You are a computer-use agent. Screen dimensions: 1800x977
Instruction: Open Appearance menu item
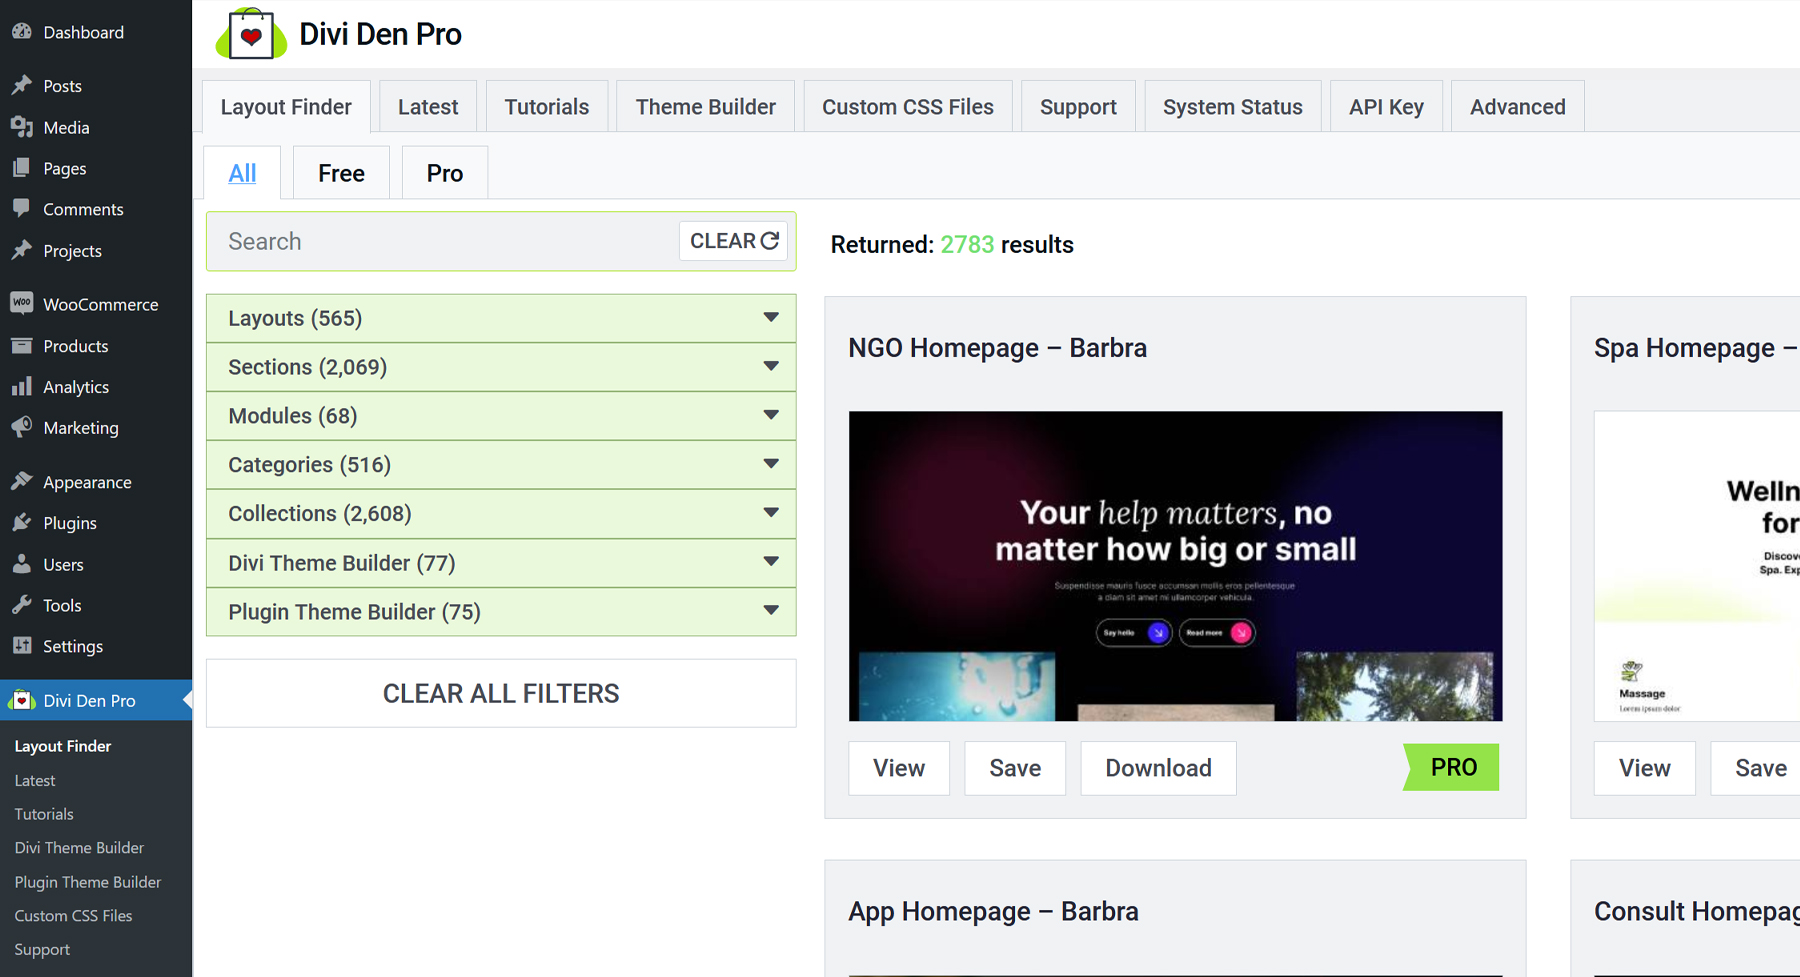click(x=96, y=482)
